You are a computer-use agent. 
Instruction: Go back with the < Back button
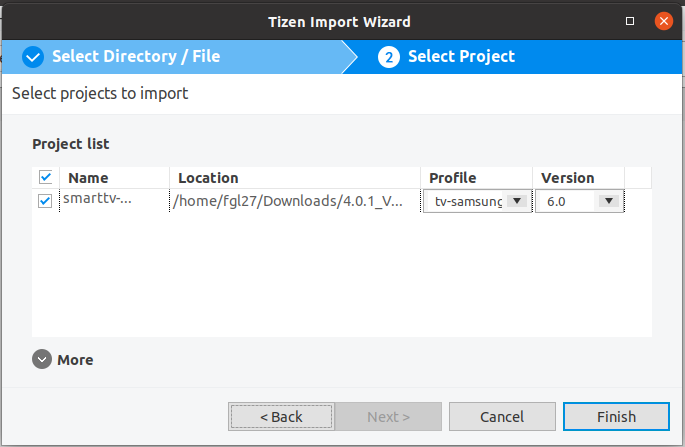pos(281,416)
